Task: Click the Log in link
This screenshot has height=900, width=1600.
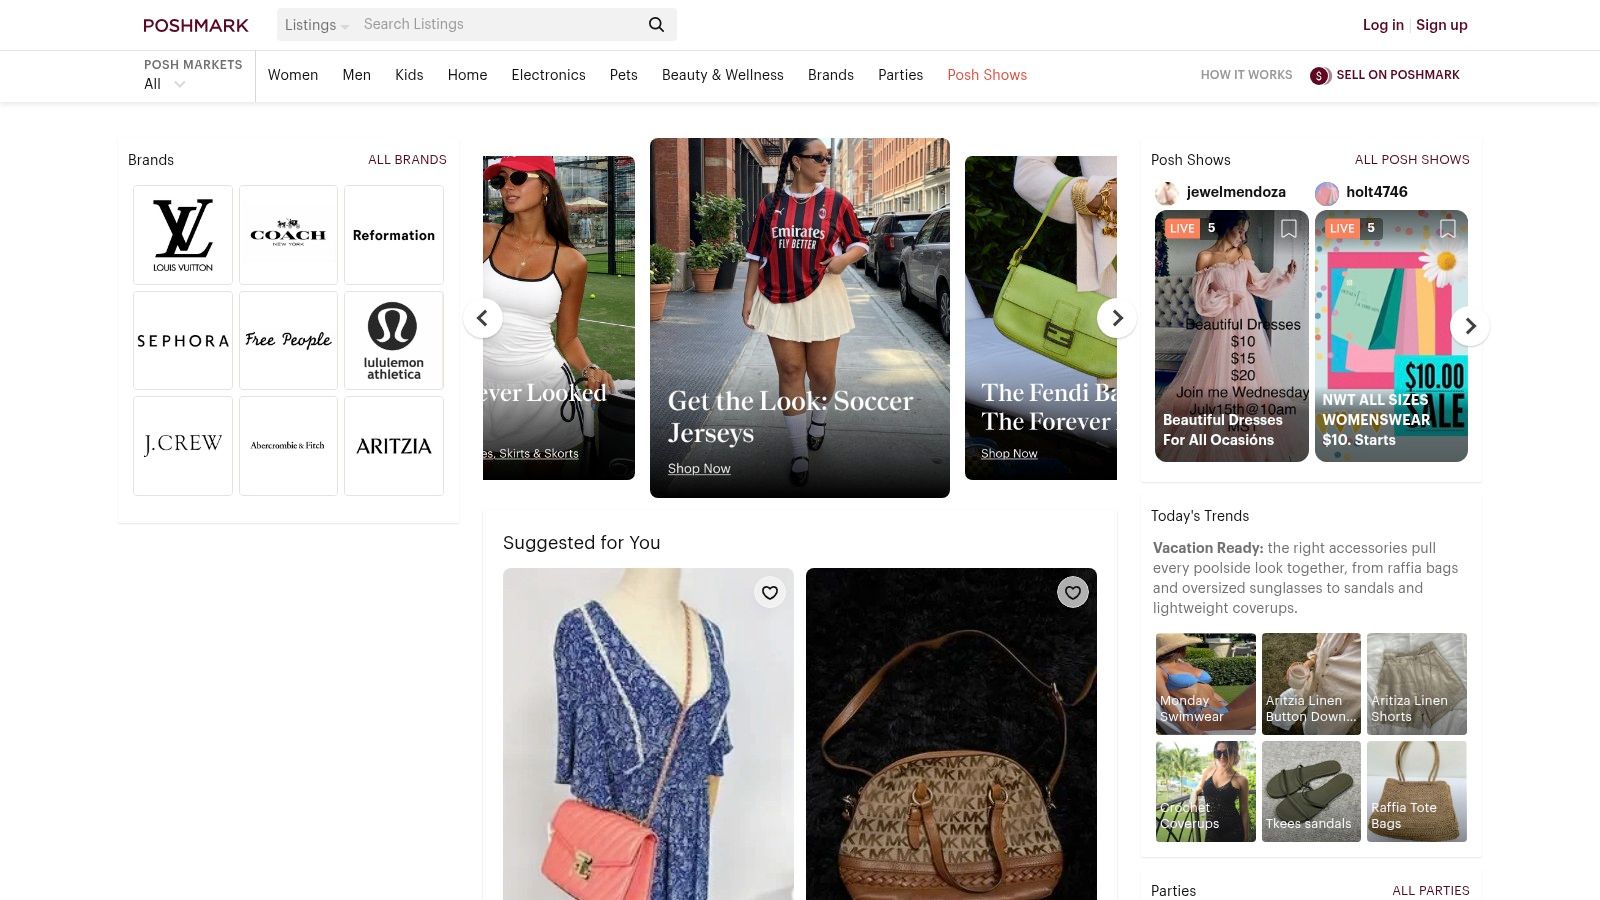Action: [1383, 25]
